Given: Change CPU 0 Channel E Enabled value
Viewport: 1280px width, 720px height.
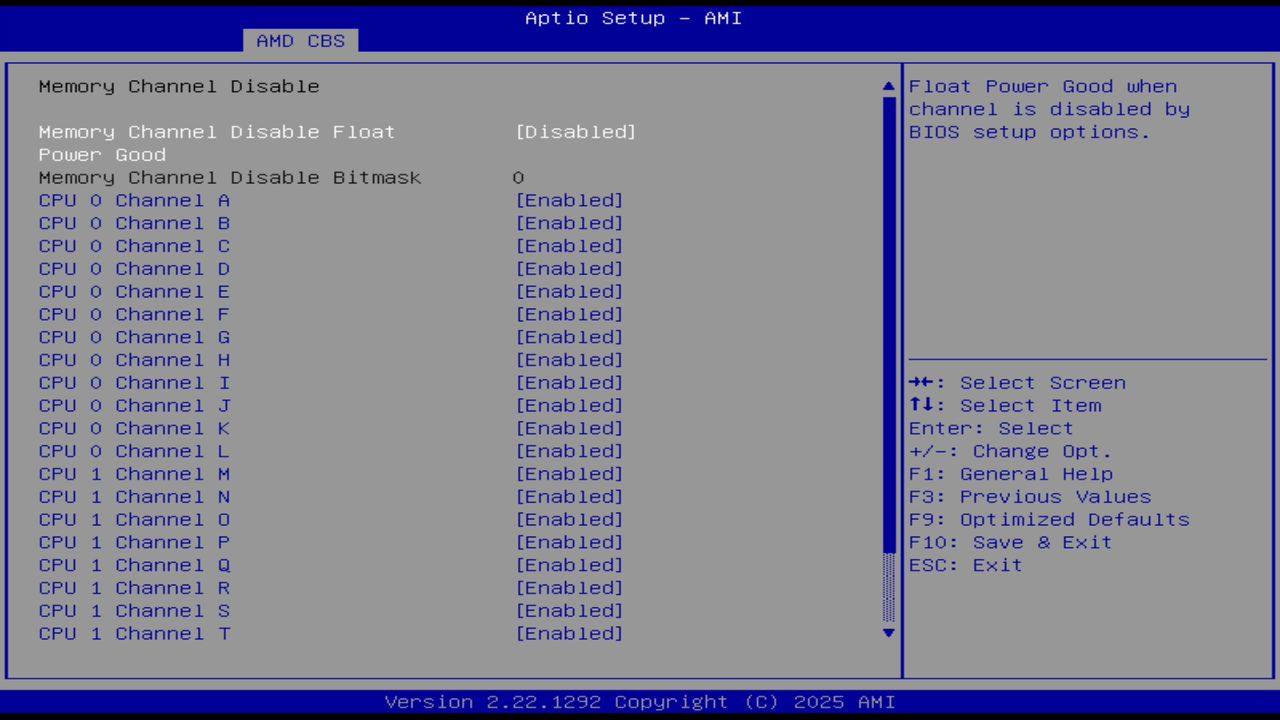Looking at the screenshot, I should (x=569, y=292).
